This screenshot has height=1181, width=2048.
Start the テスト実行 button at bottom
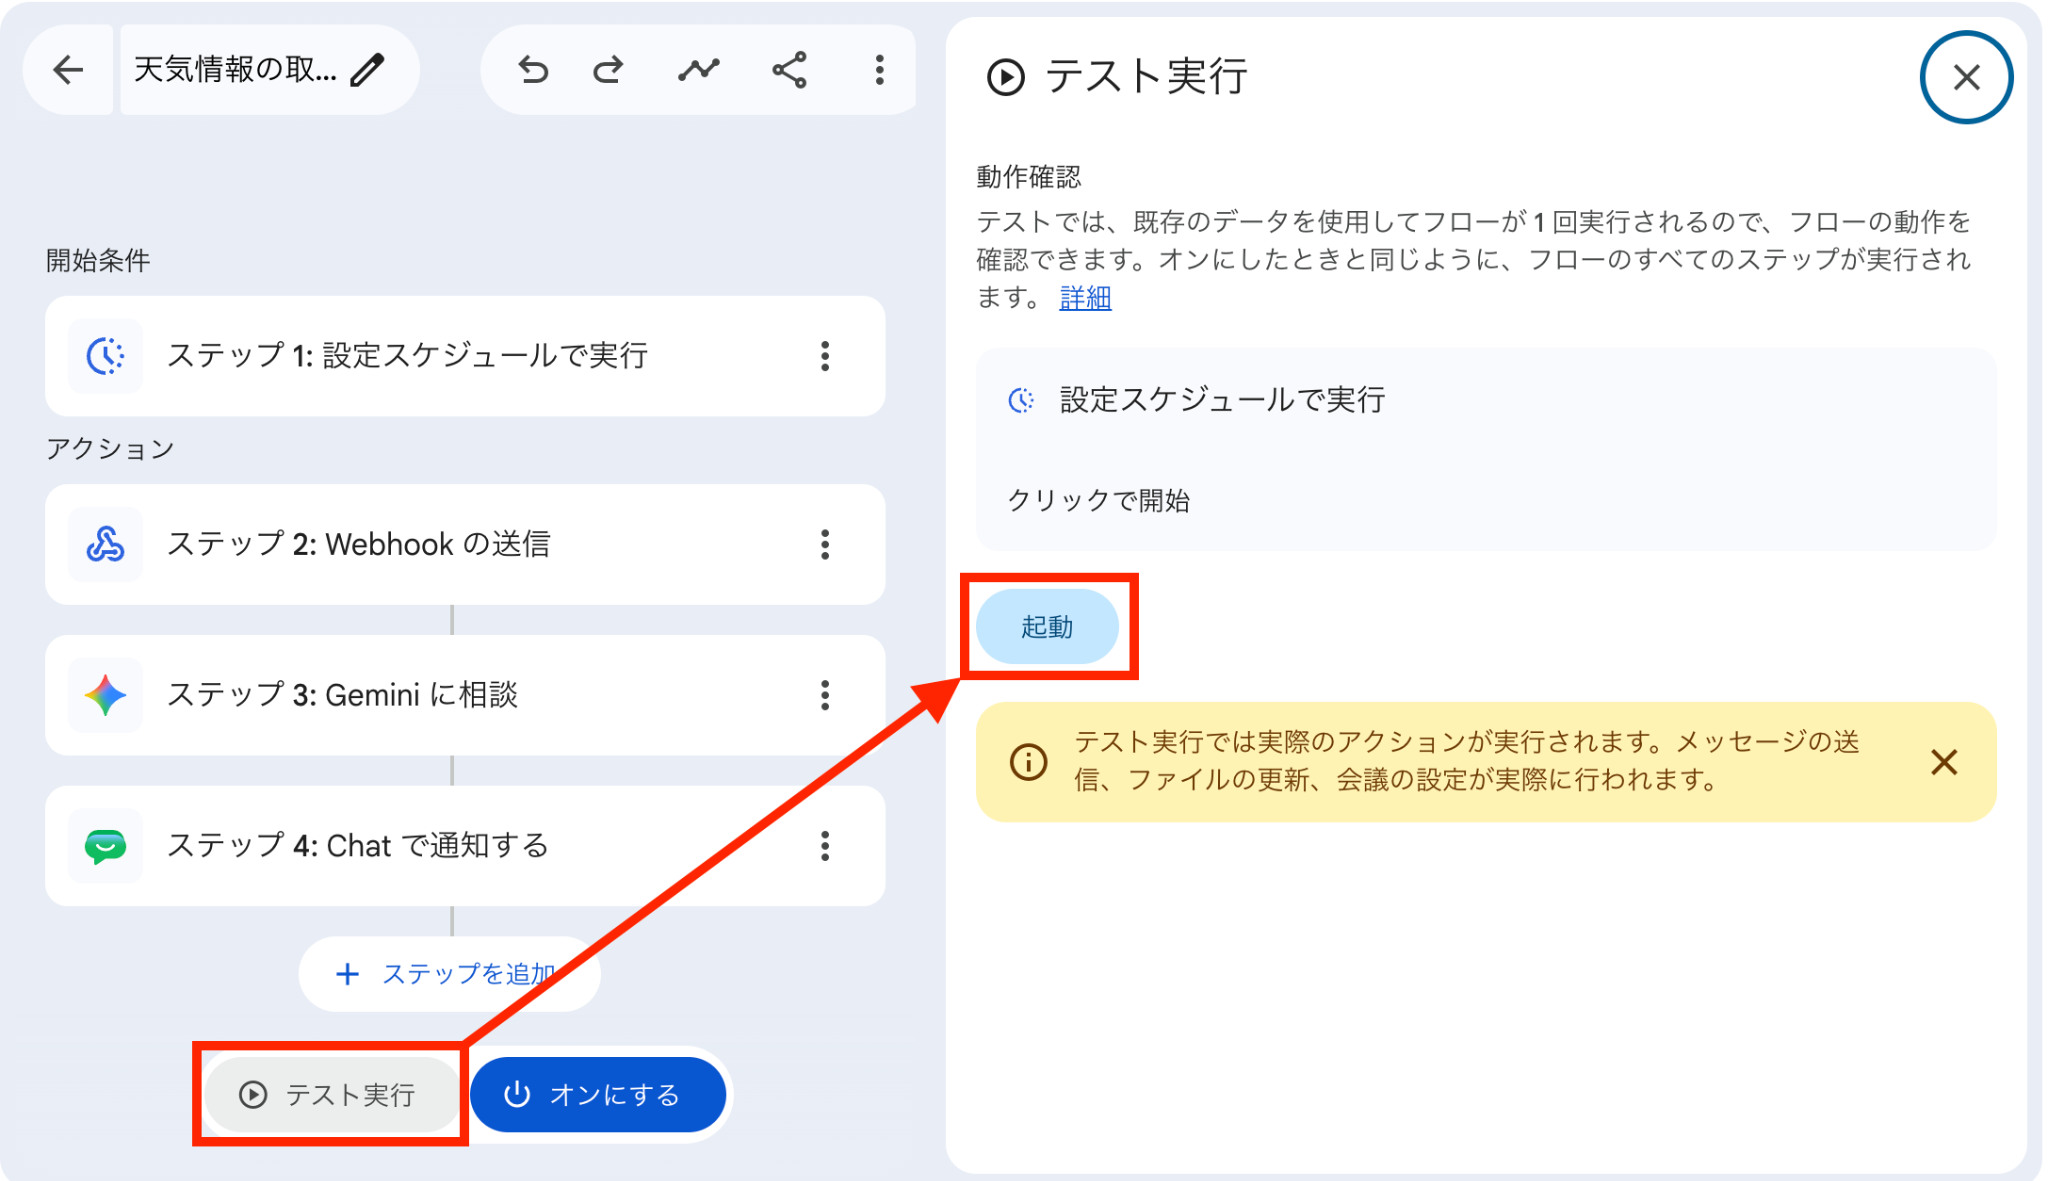point(329,1095)
